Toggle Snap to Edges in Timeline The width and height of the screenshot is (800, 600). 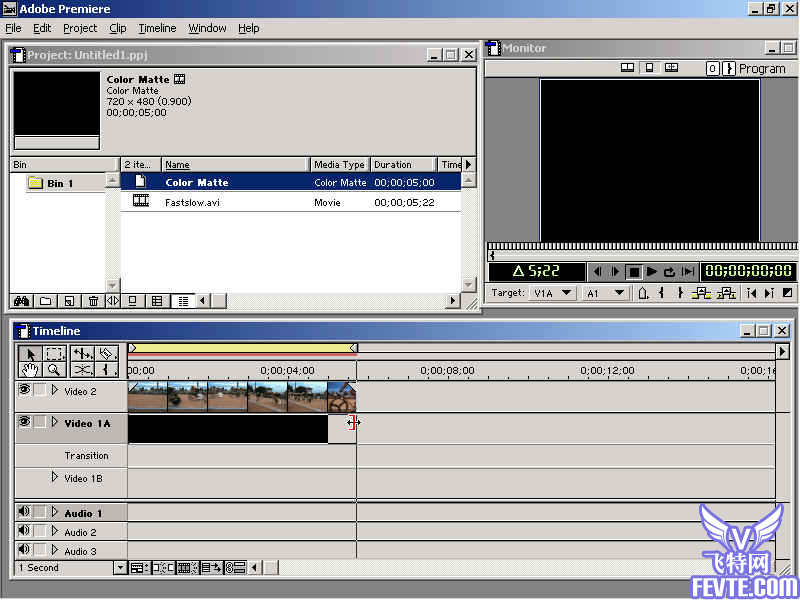[x=163, y=567]
